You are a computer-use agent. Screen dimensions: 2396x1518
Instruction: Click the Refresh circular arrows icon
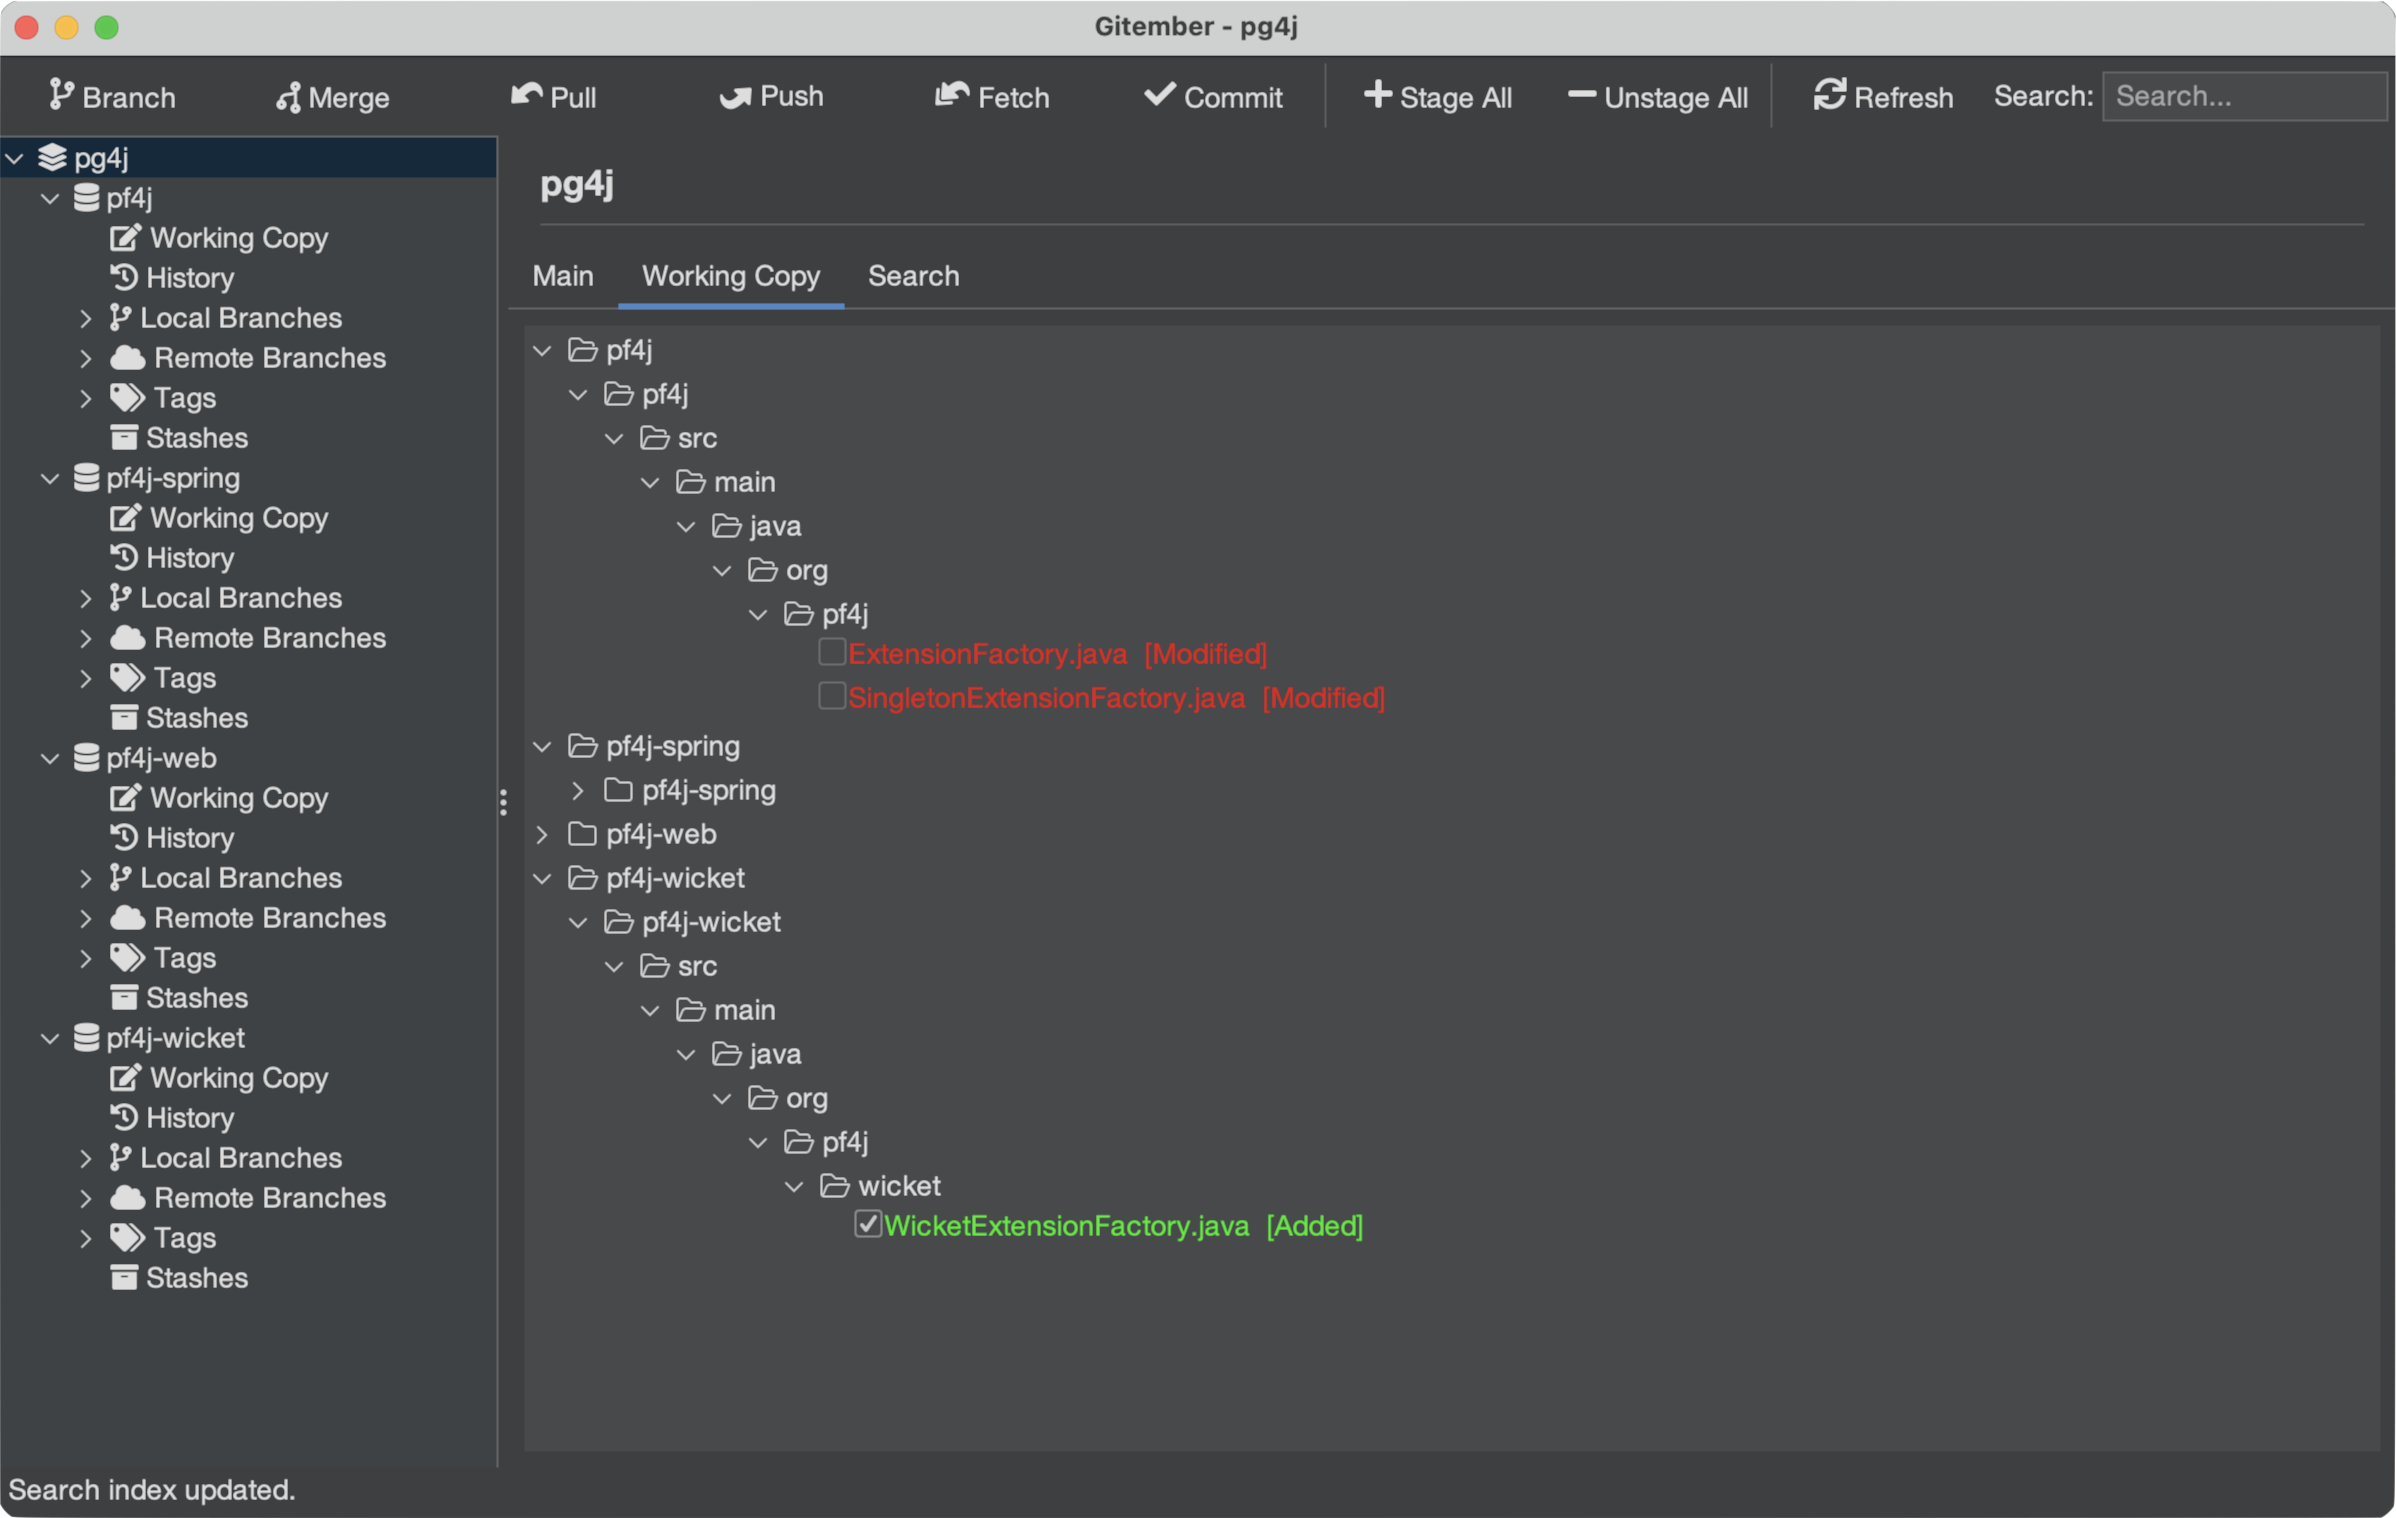1829,96
